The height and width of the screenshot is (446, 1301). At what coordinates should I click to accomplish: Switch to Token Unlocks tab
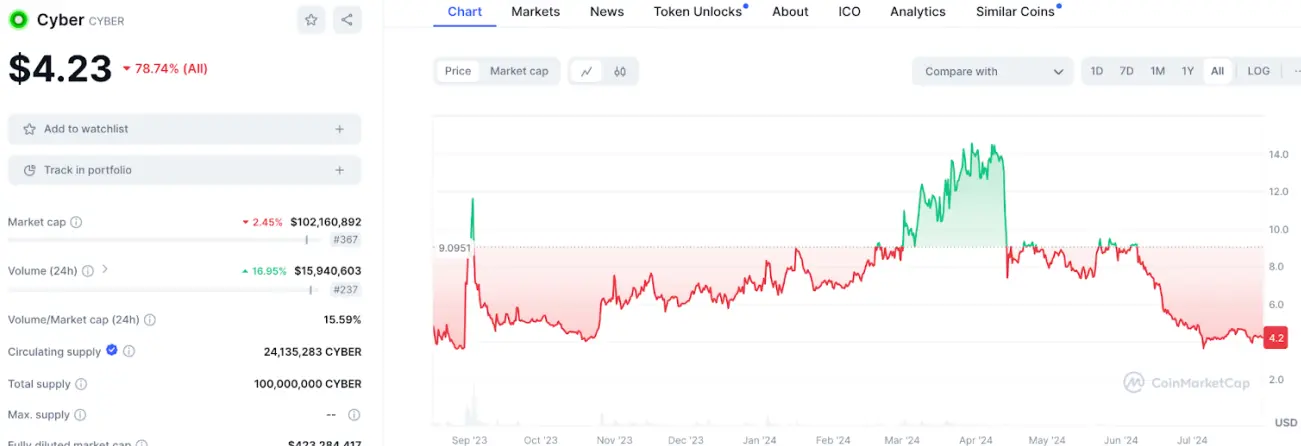click(698, 12)
